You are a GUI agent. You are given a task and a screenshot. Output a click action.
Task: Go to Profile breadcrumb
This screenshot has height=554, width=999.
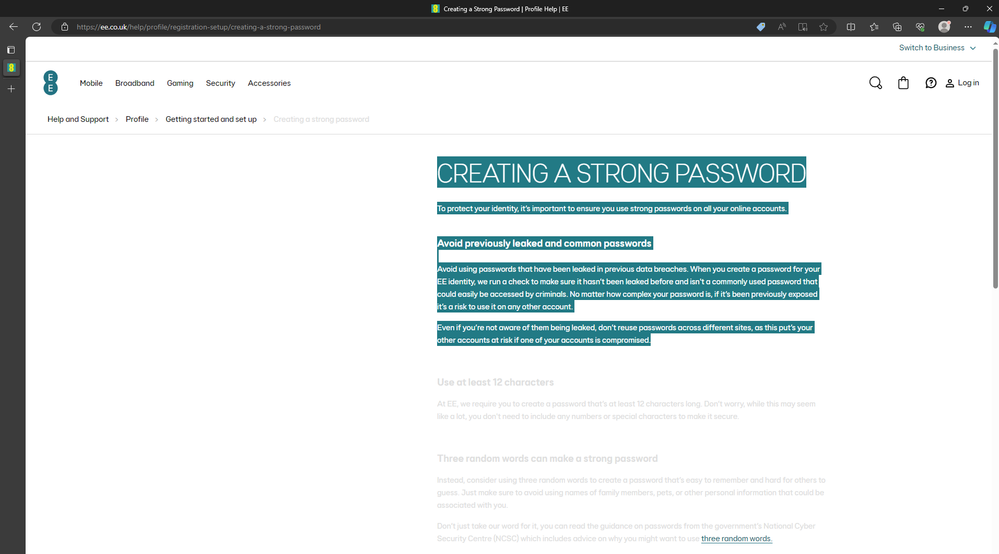pyautogui.click(x=137, y=119)
